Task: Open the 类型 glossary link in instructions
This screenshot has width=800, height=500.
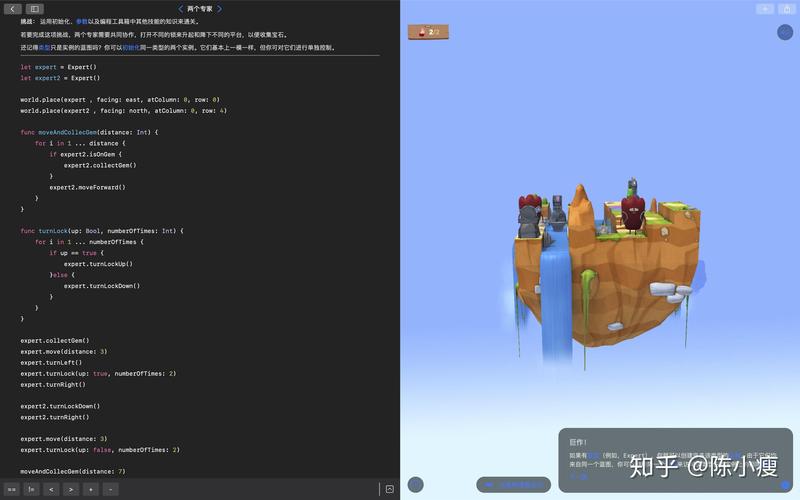Action: (44, 47)
